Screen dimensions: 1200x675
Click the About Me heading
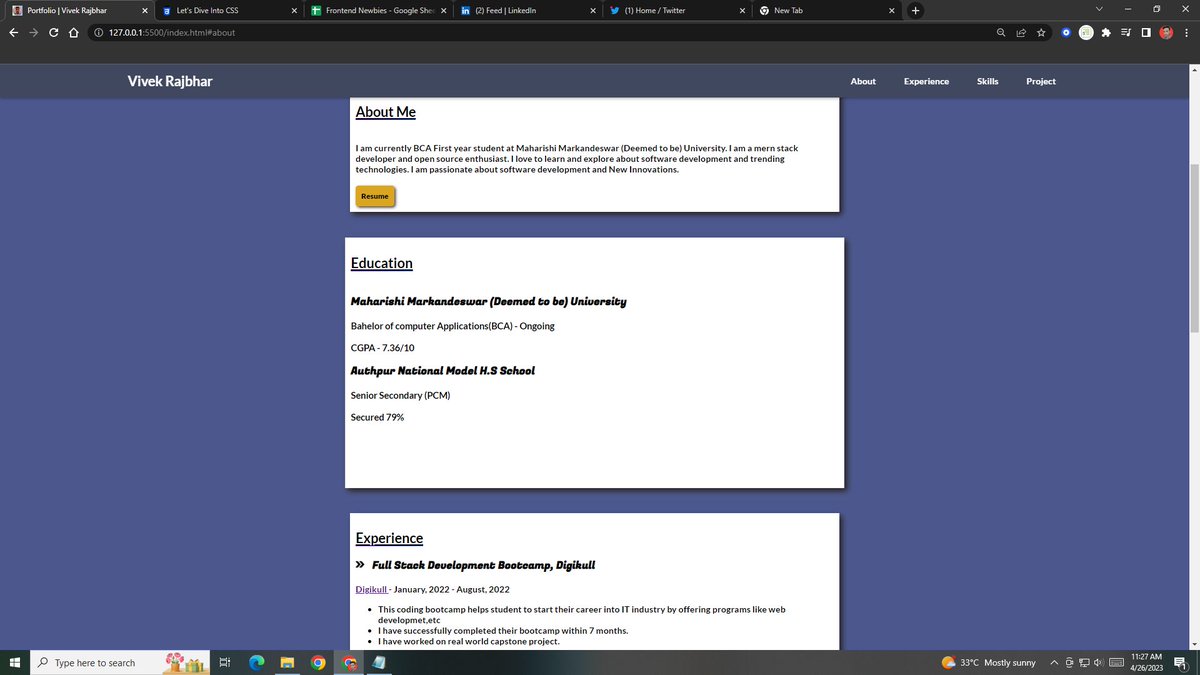click(x=386, y=112)
